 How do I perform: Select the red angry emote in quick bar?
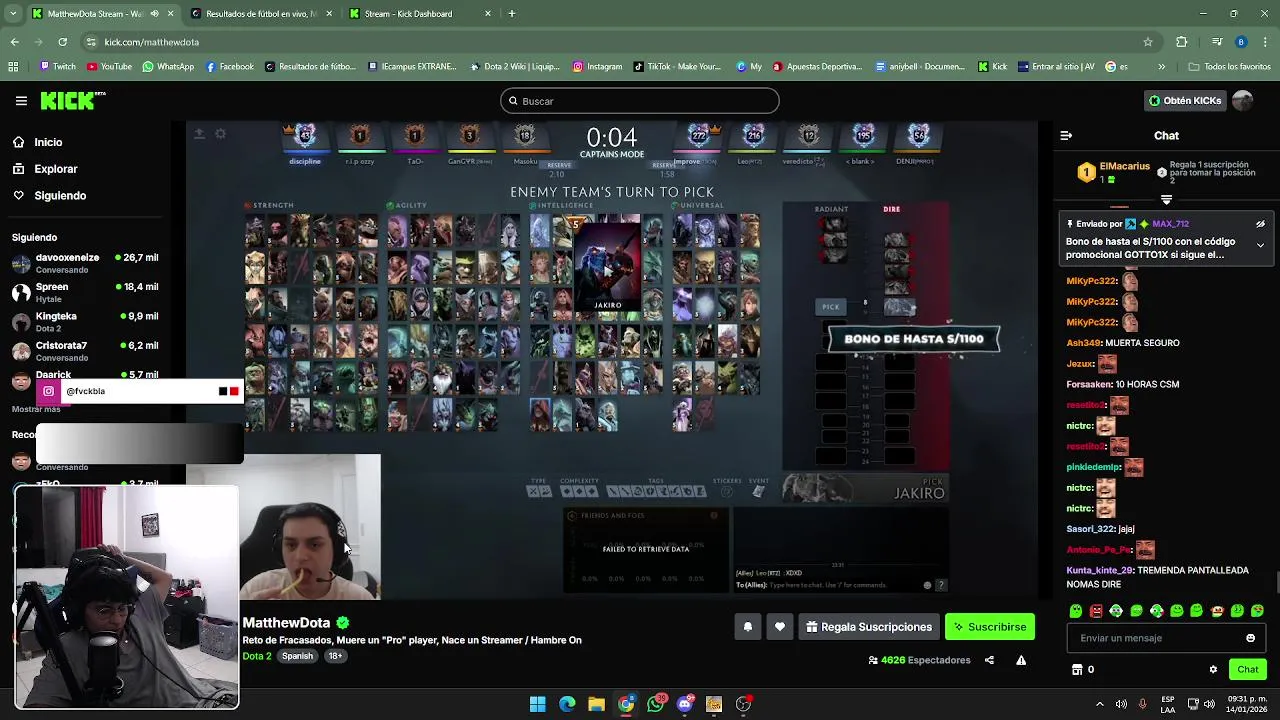1096,611
